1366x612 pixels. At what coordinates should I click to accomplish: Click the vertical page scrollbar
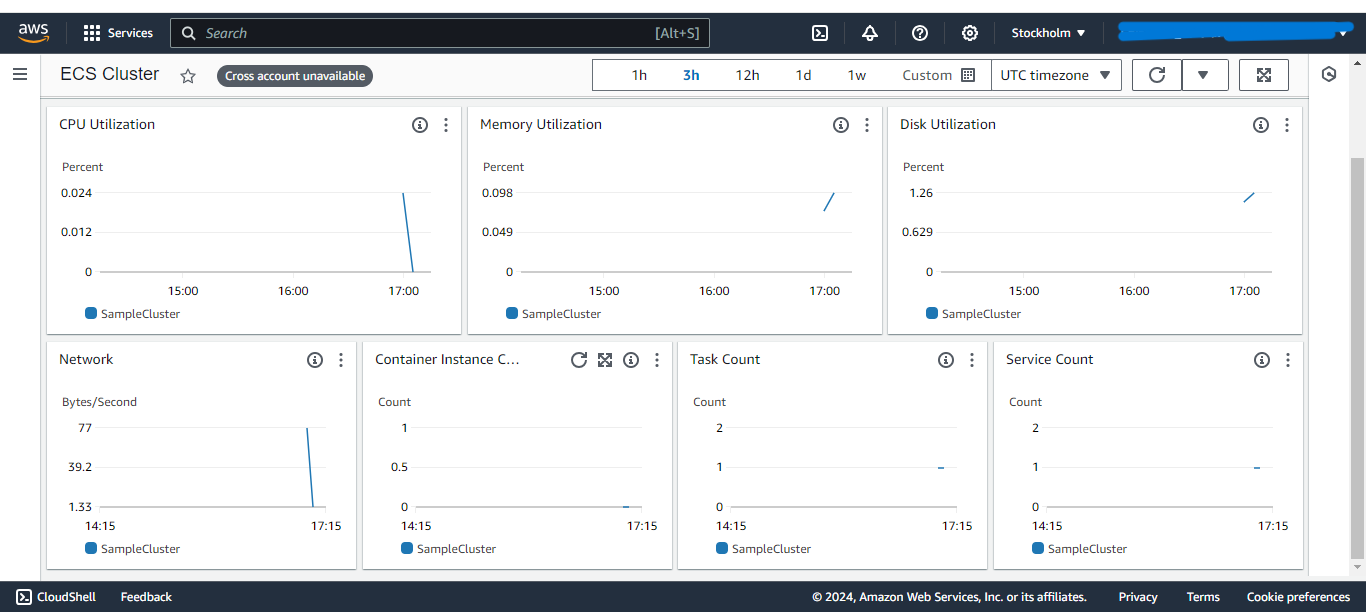1357,358
